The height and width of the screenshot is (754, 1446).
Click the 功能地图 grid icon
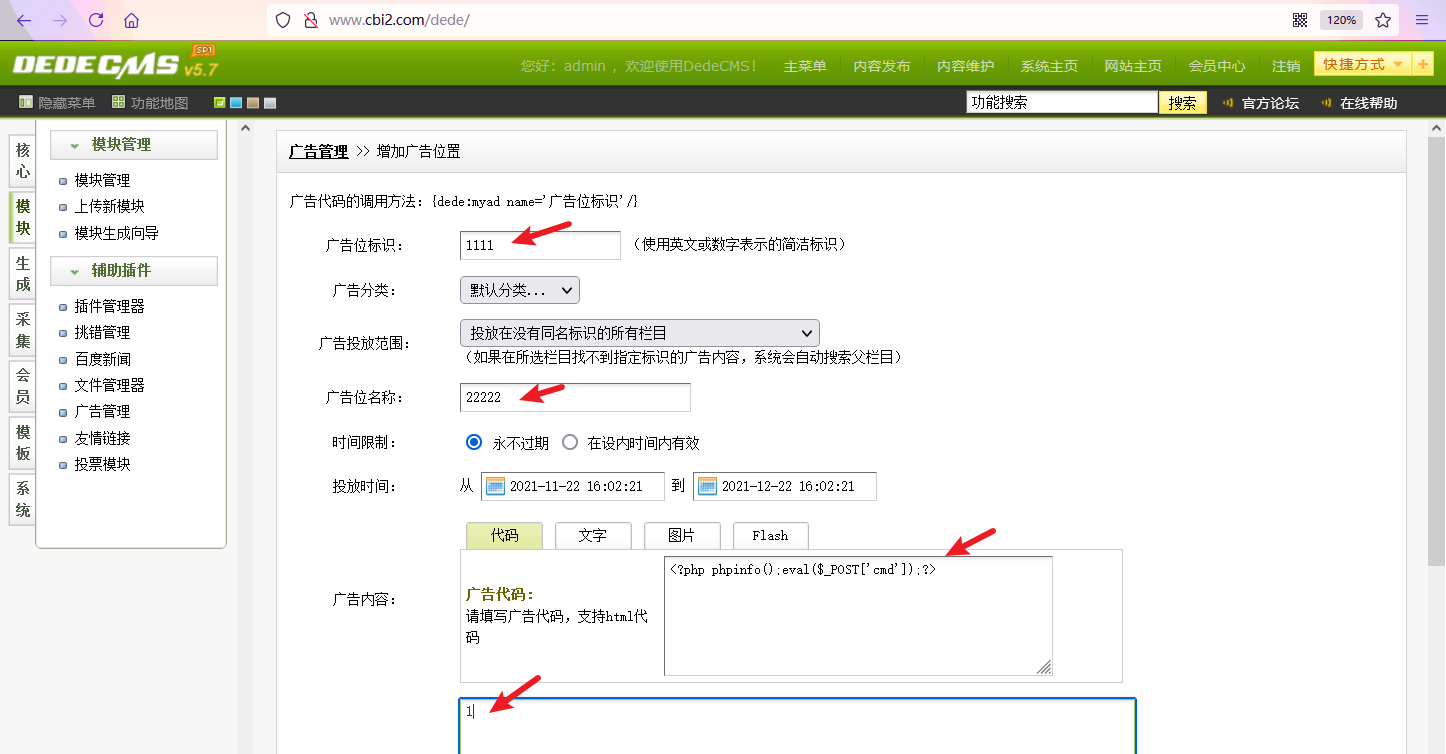[119, 102]
